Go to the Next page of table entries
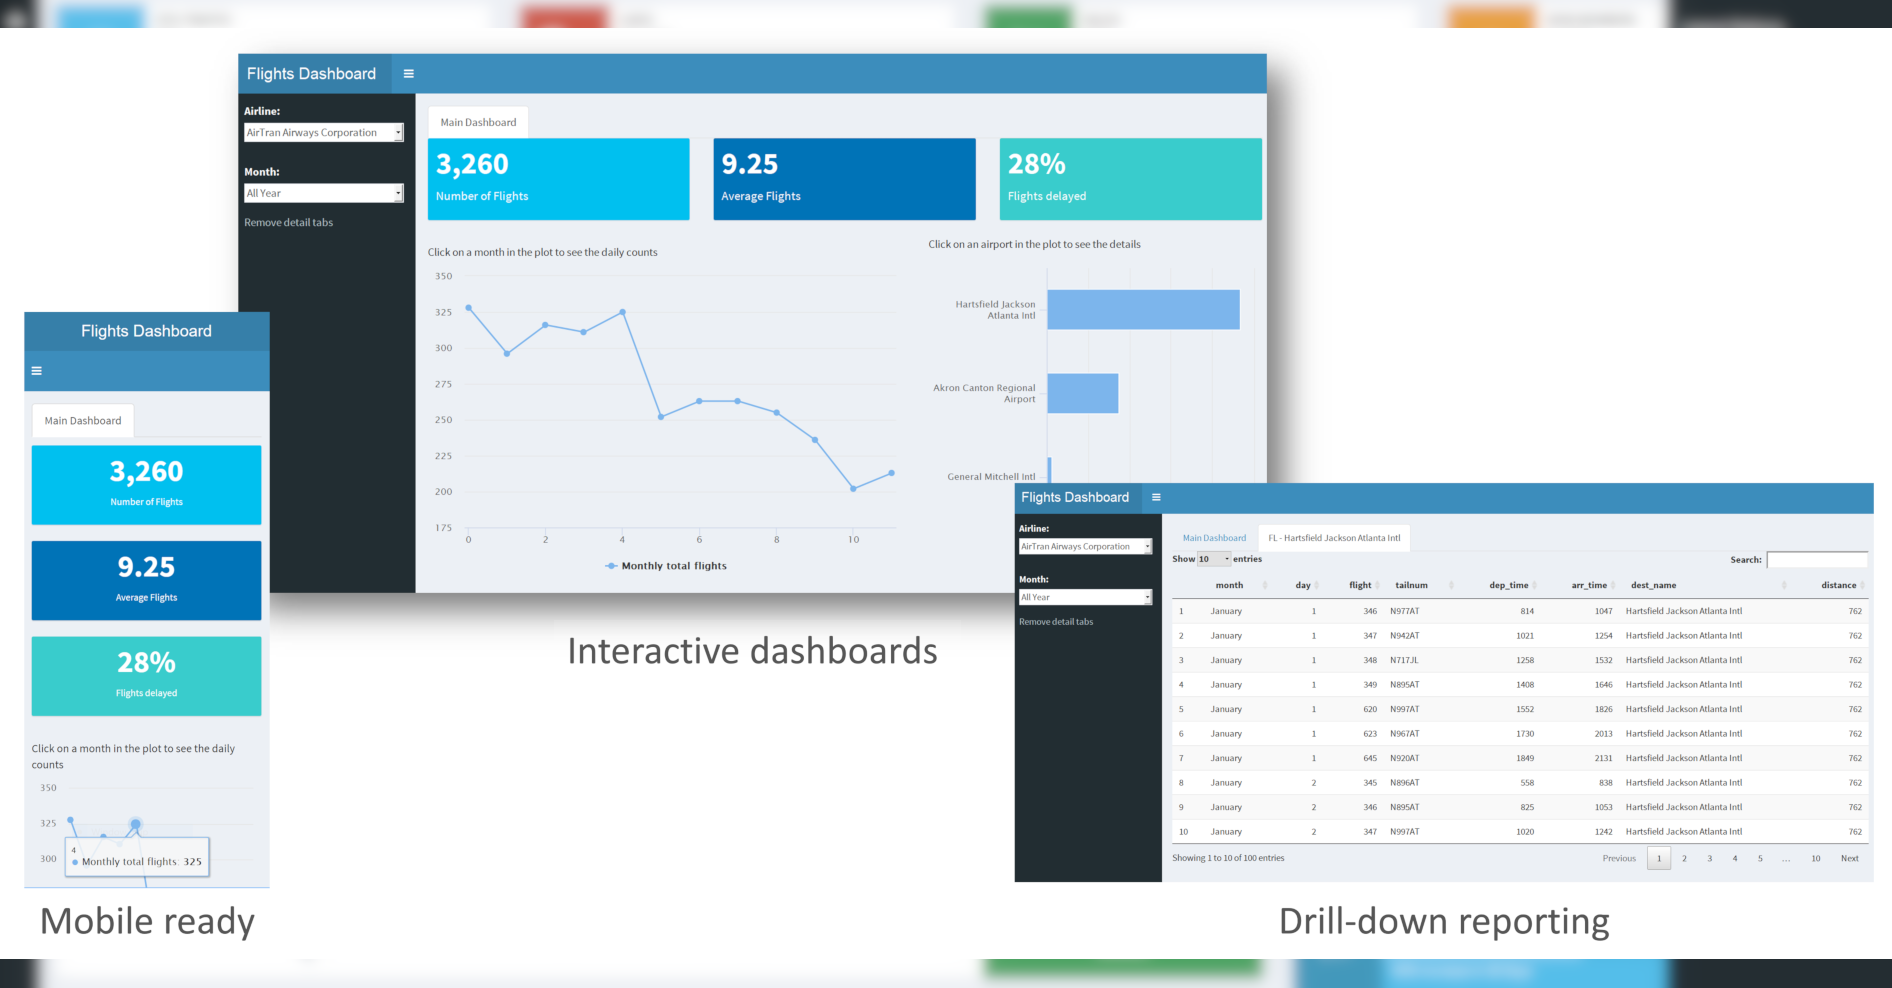Viewport: 1892px width, 988px height. tap(1850, 858)
